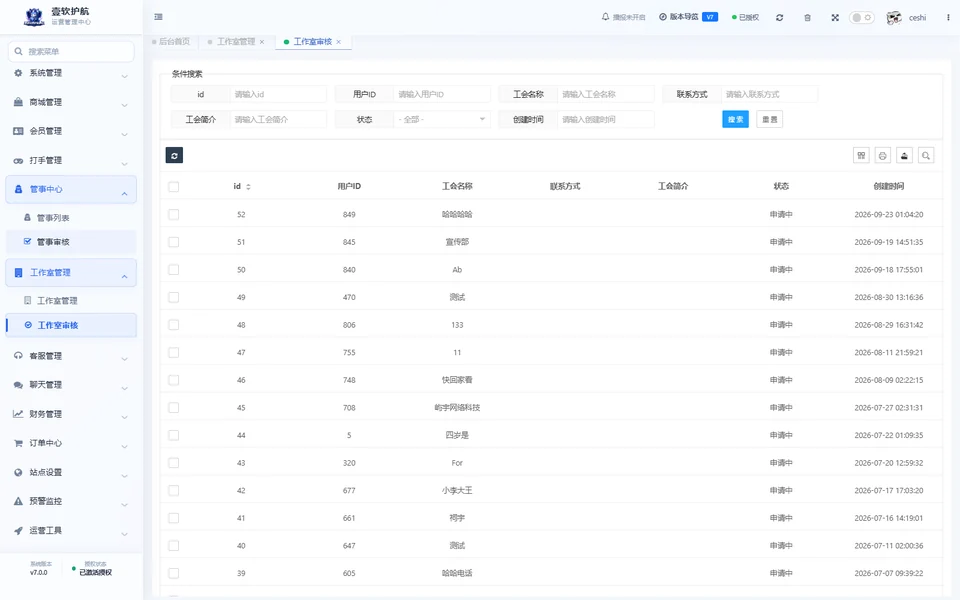Select the checkbox for id 49 row

coord(174,298)
